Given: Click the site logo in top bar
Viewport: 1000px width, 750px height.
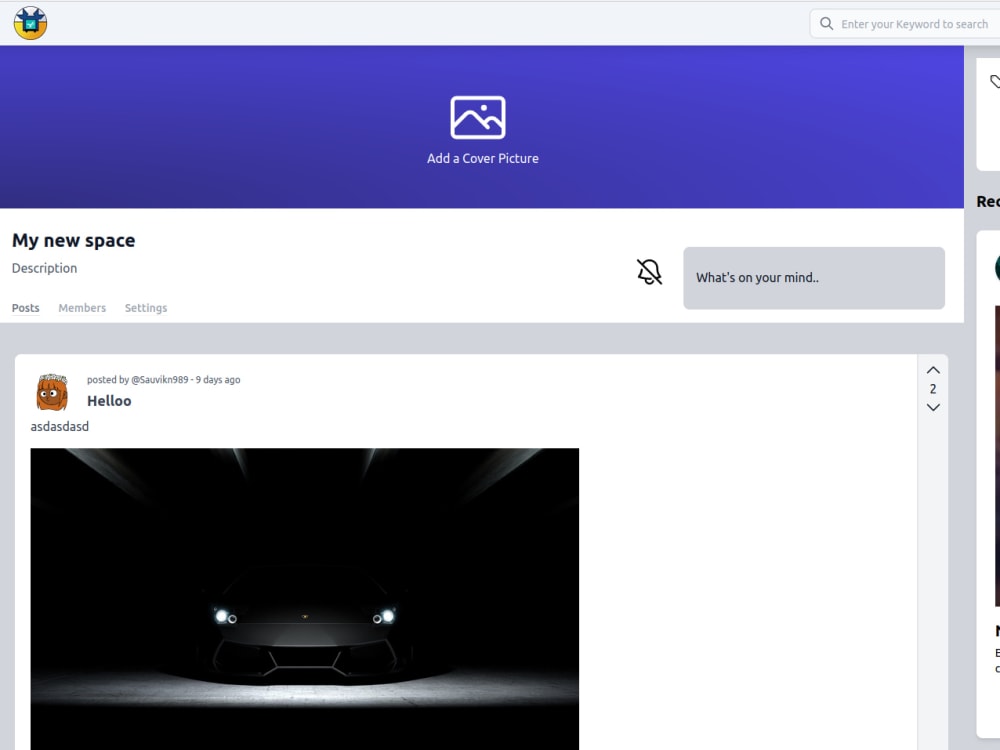Looking at the screenshot, I should coord(30,23).
